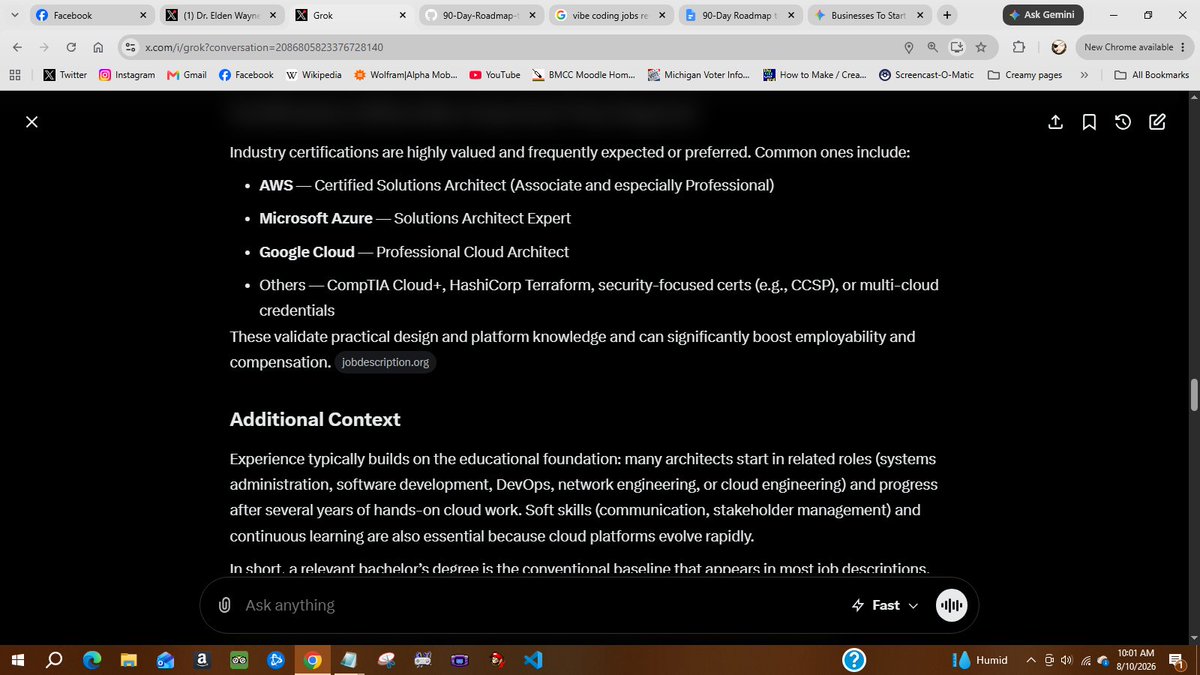Open the BMCC Moodle bookmark

pyautogui.click(x=584, y=75)
